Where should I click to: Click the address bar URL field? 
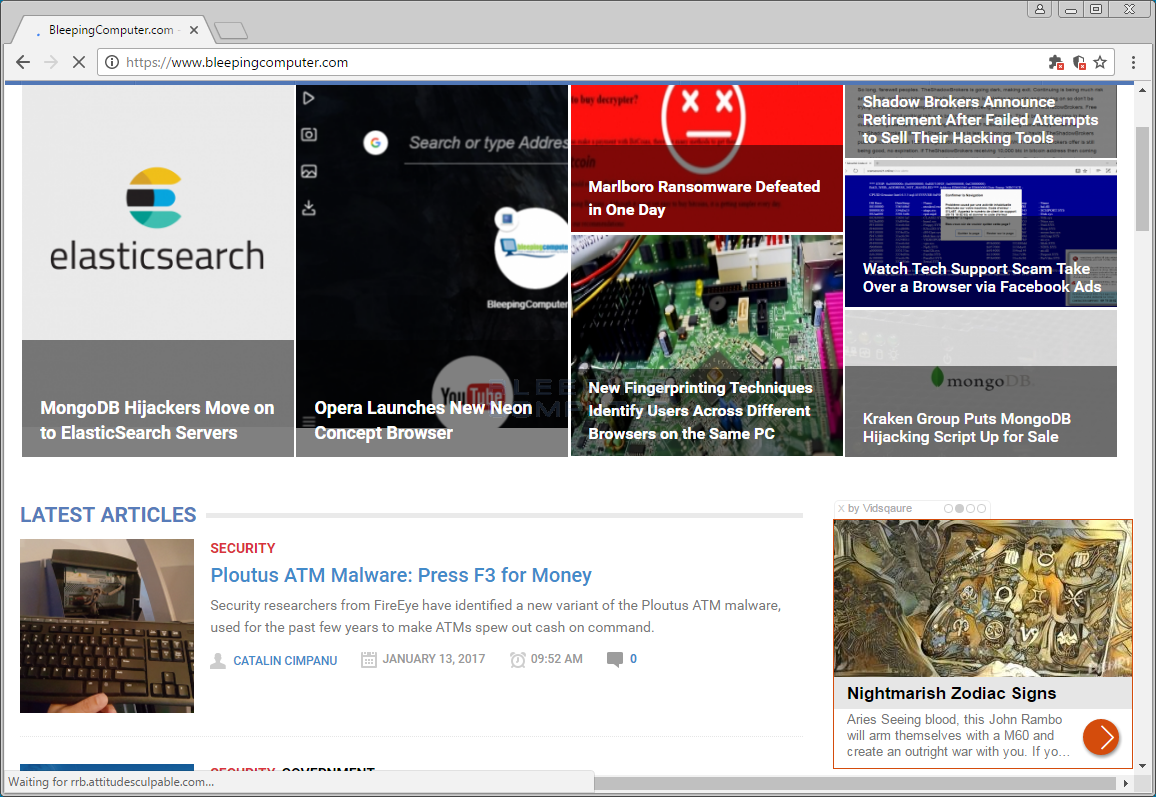coord(500,62)
